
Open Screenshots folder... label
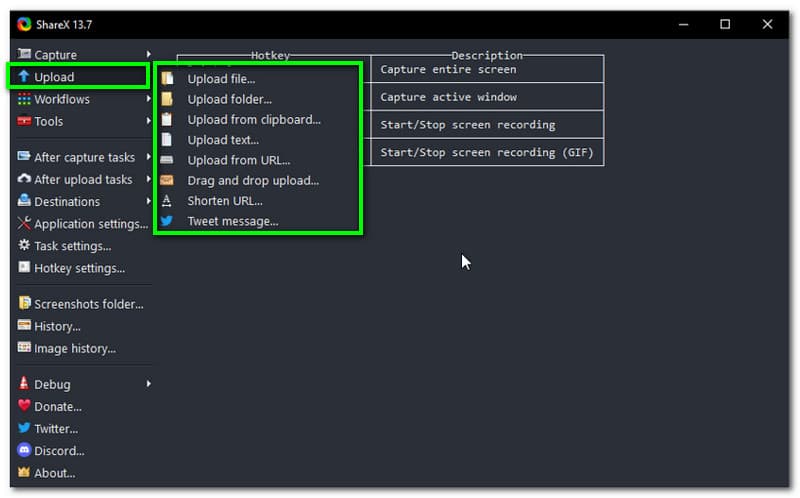point(89,304)
